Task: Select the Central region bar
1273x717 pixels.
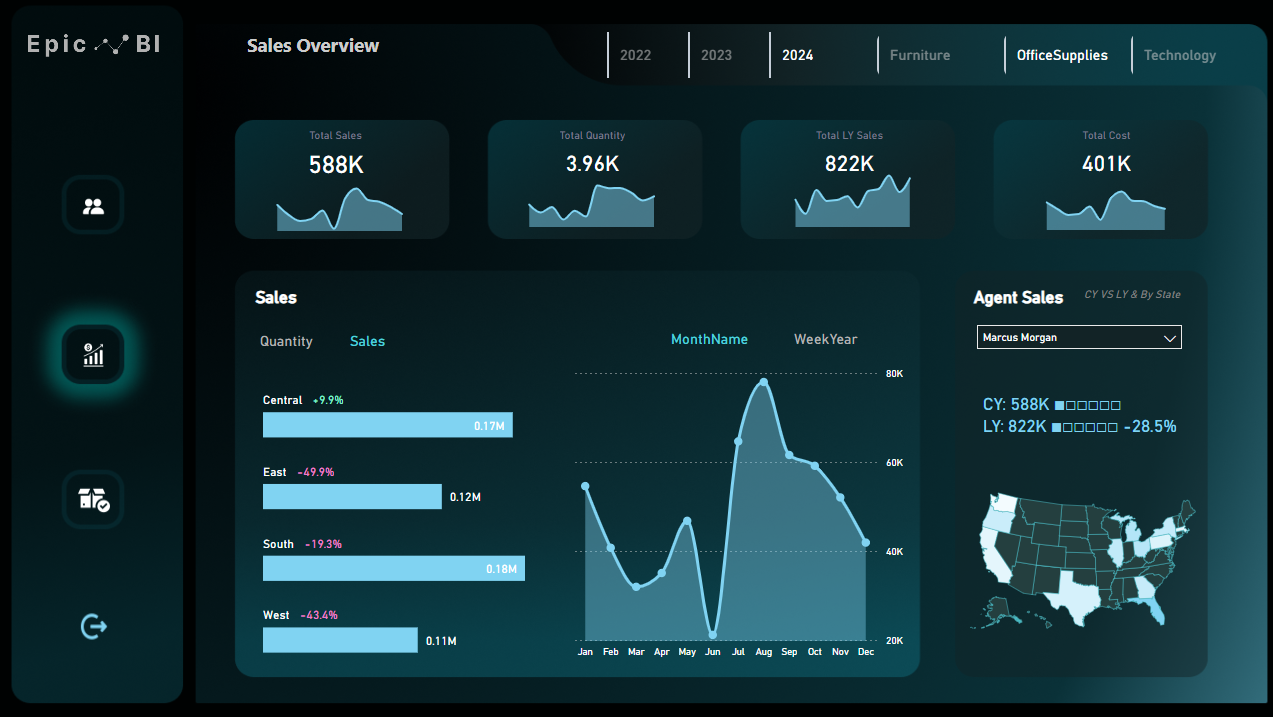Action: (x=388, y=425)
